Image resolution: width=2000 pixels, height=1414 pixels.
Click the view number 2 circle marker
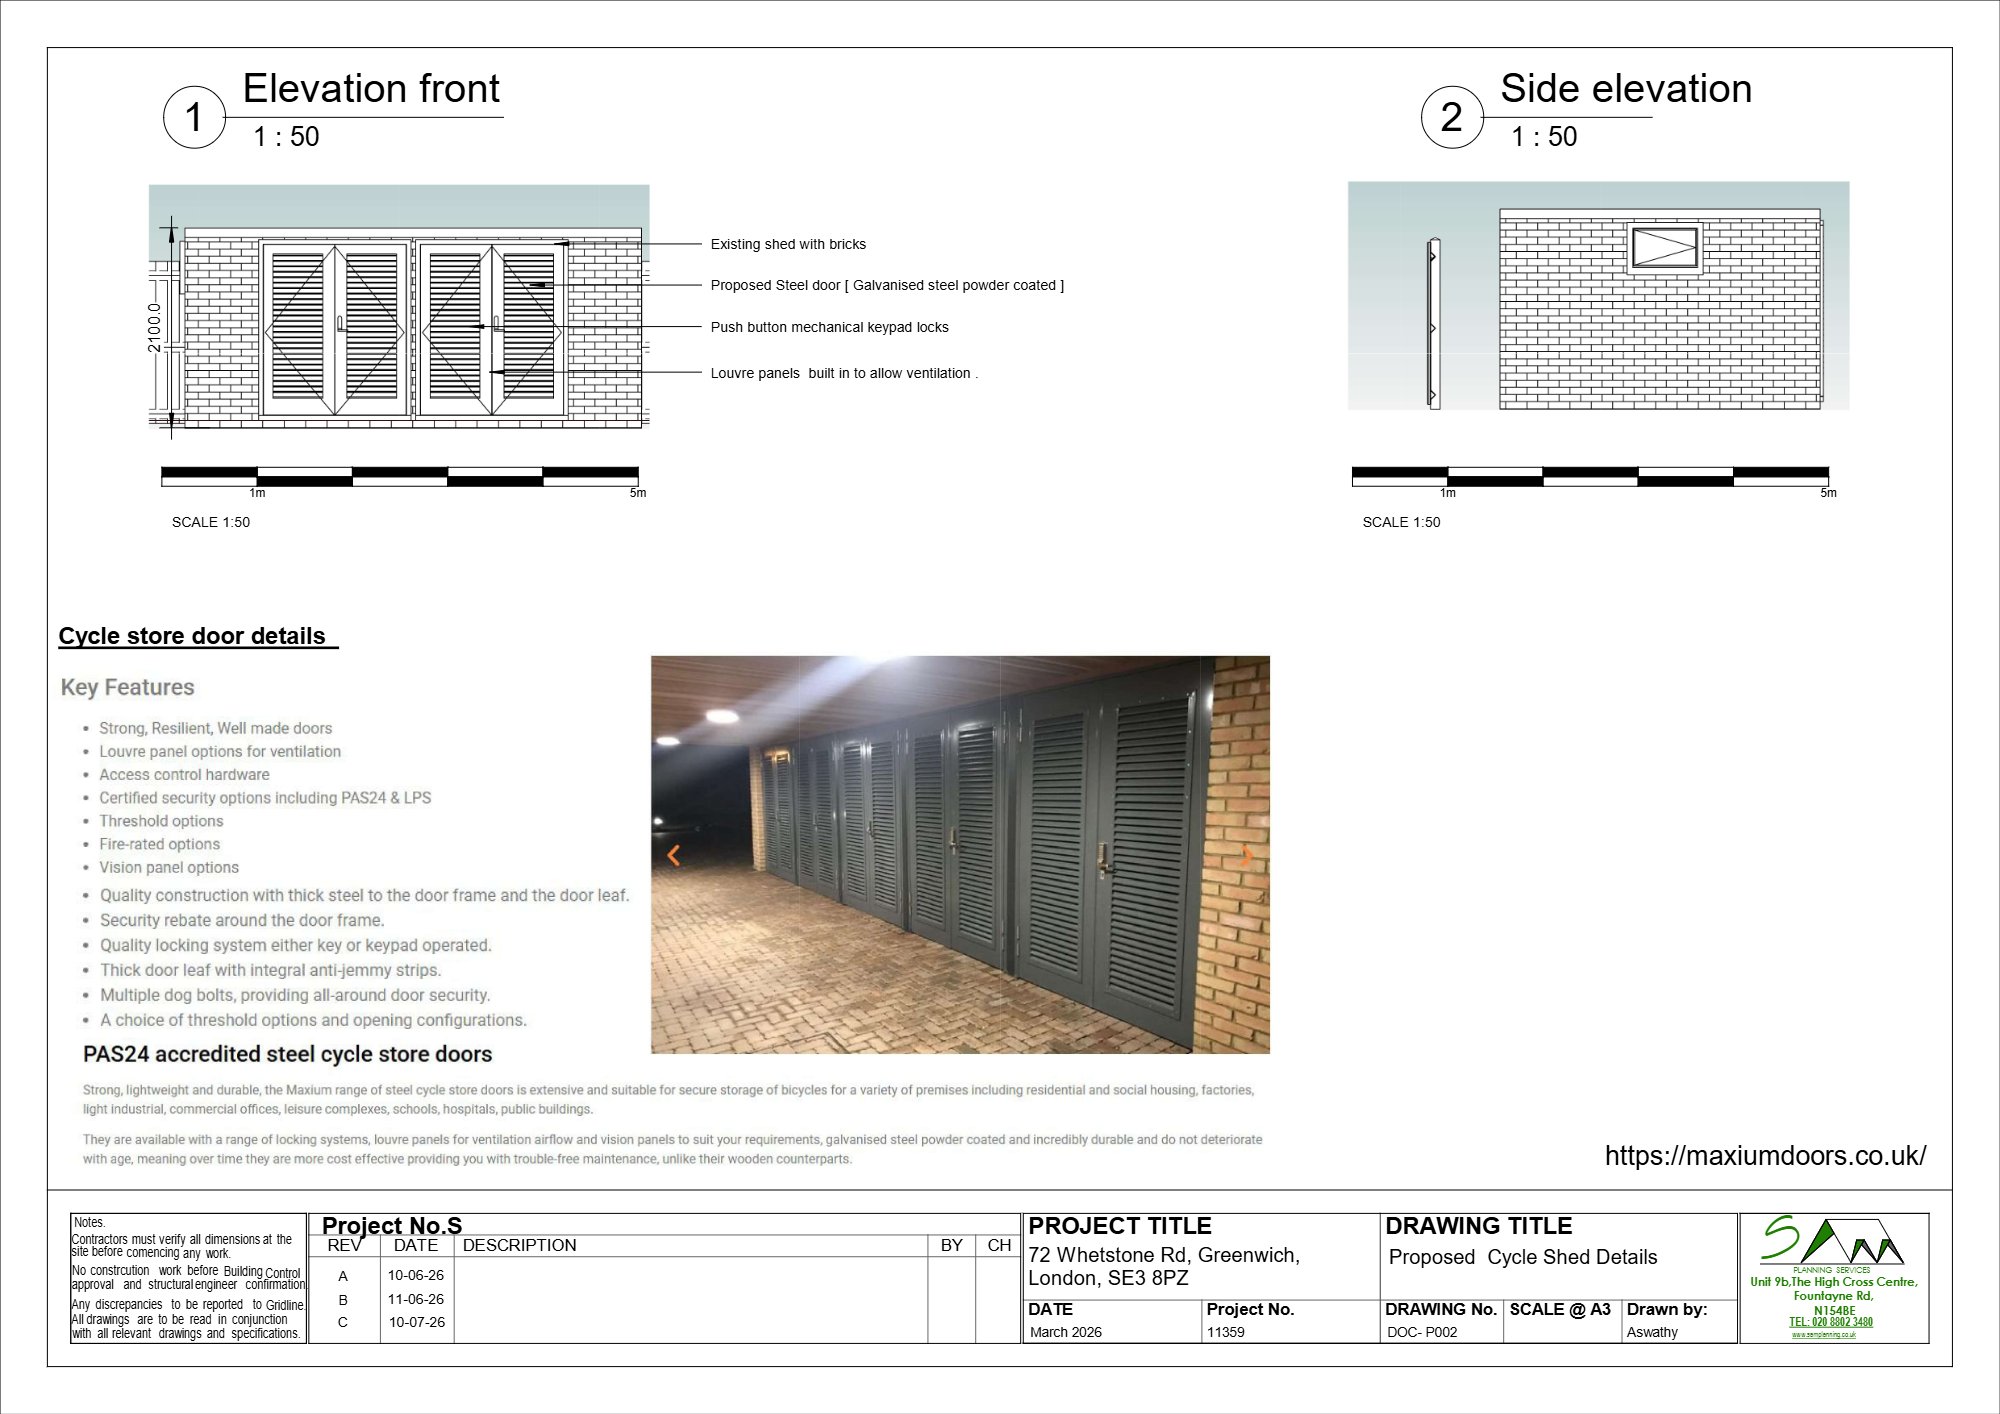1452,118
